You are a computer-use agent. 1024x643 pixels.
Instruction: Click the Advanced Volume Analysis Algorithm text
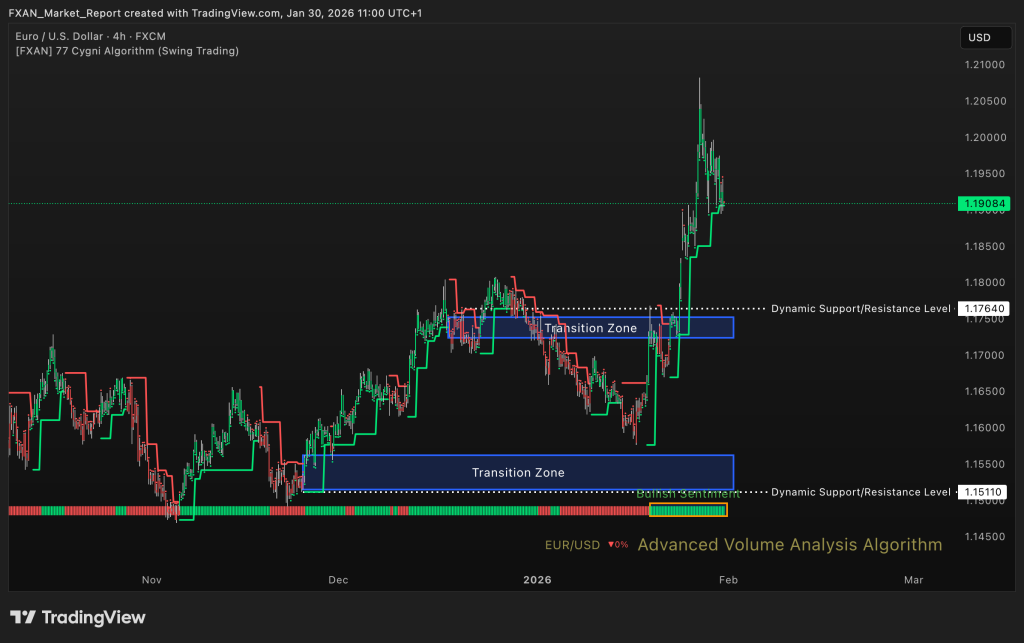pyautogui.click(x=789, y=545)
